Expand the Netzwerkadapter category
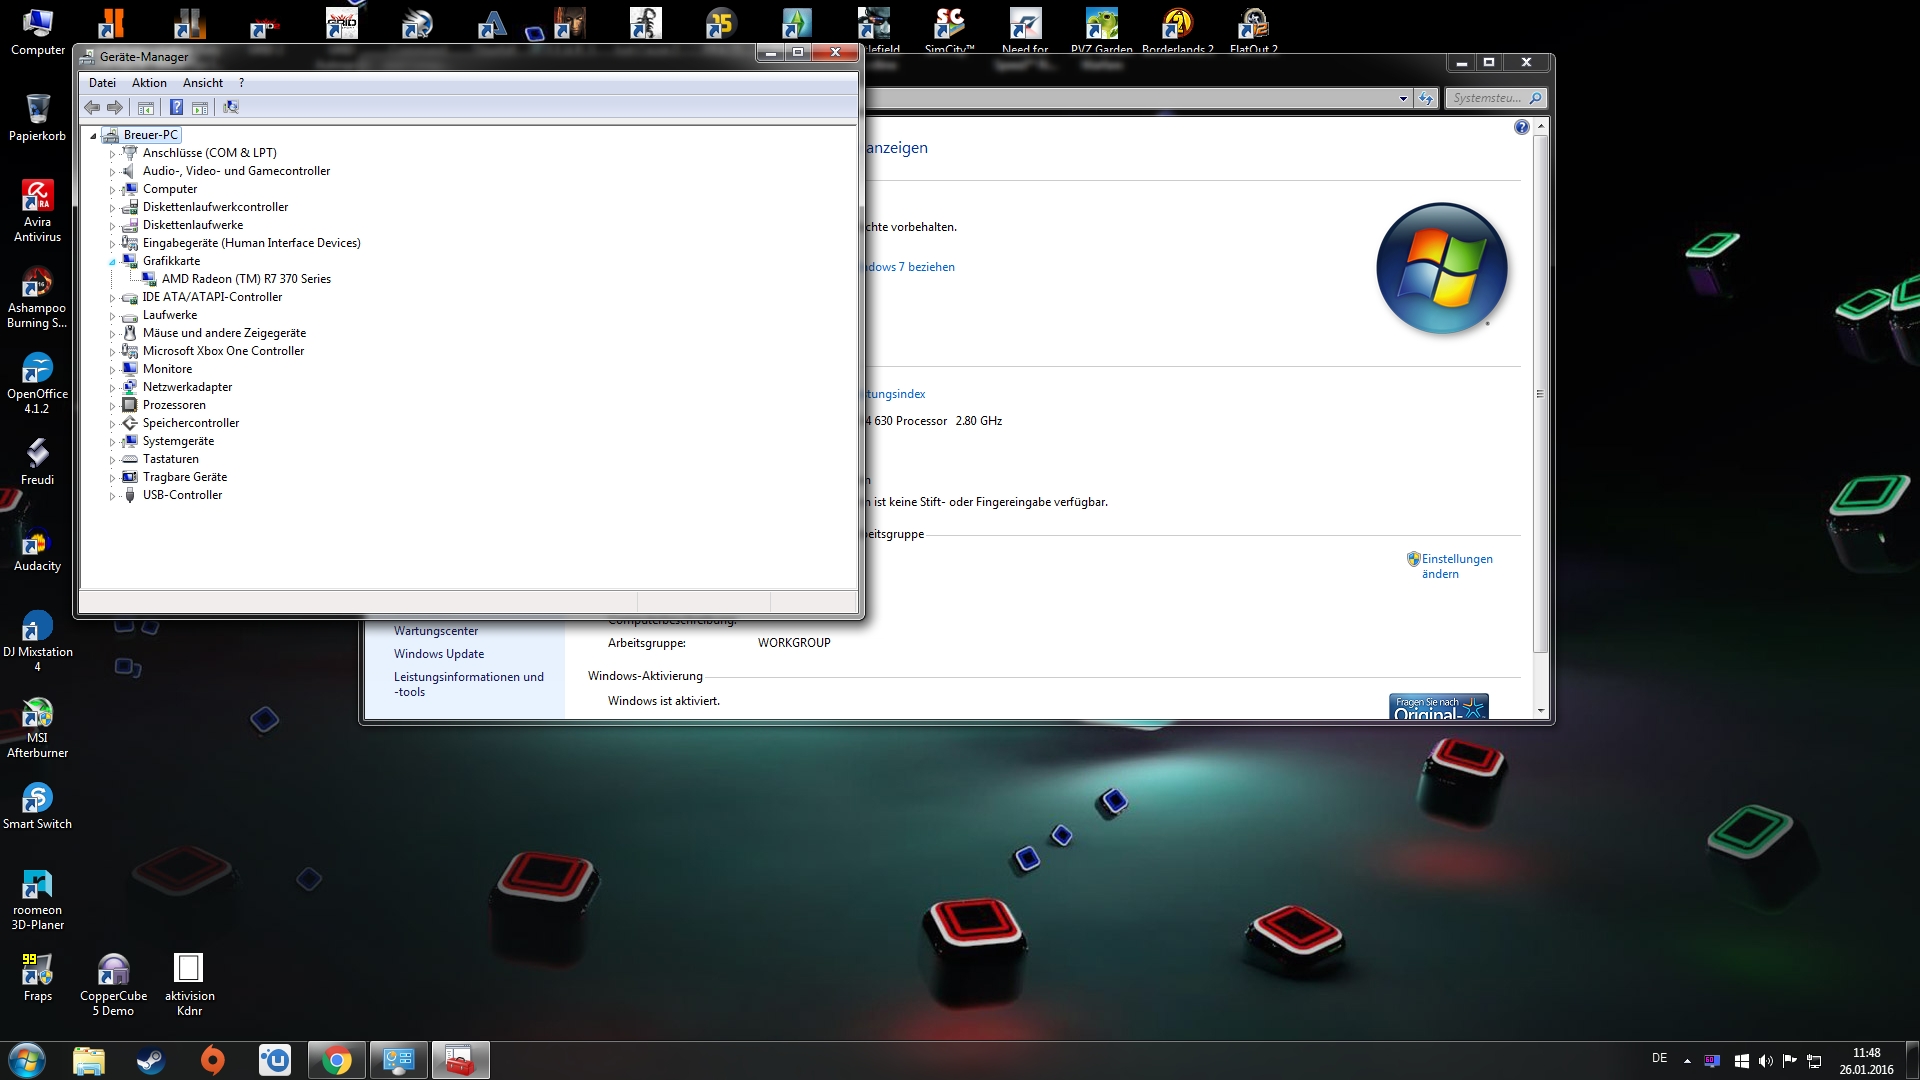1920x1080 pixels. click(x=112, y=388)
